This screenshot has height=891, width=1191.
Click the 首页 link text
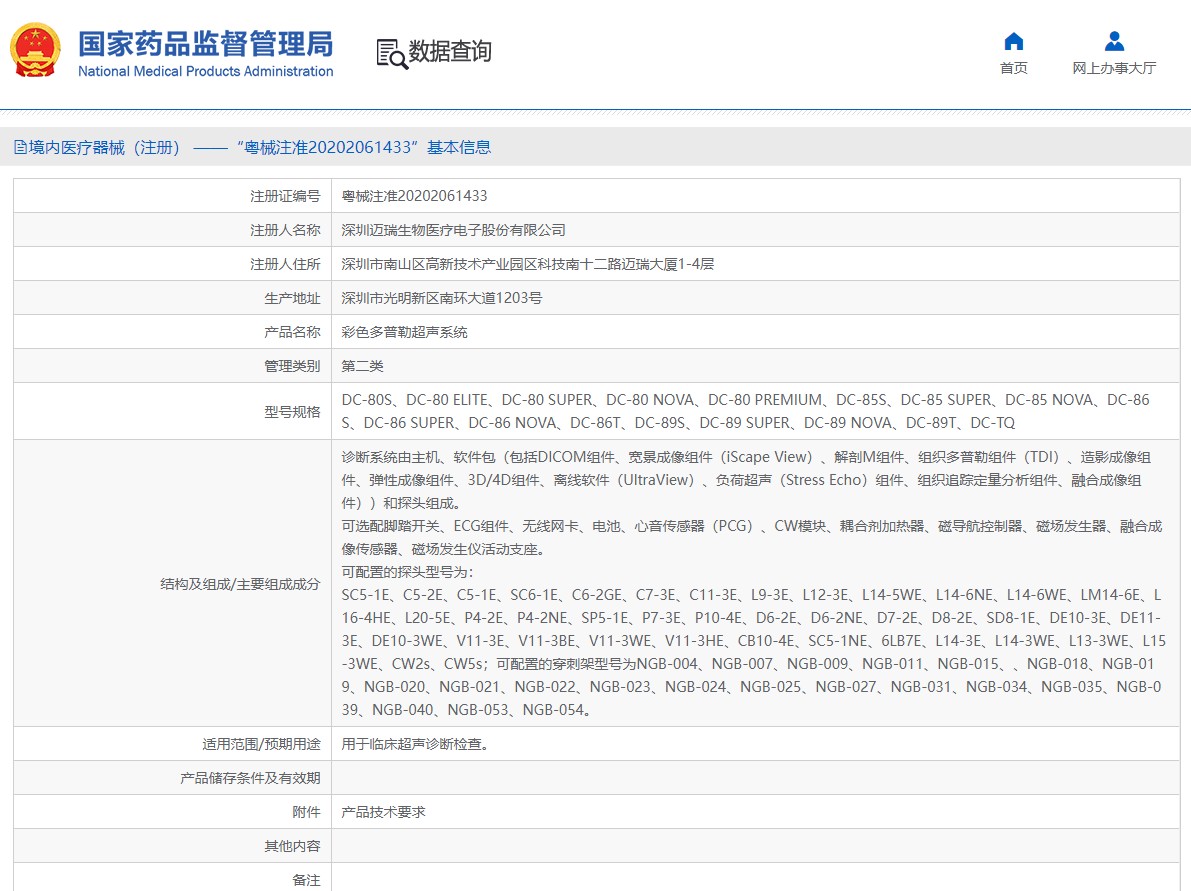point(1013,68)
